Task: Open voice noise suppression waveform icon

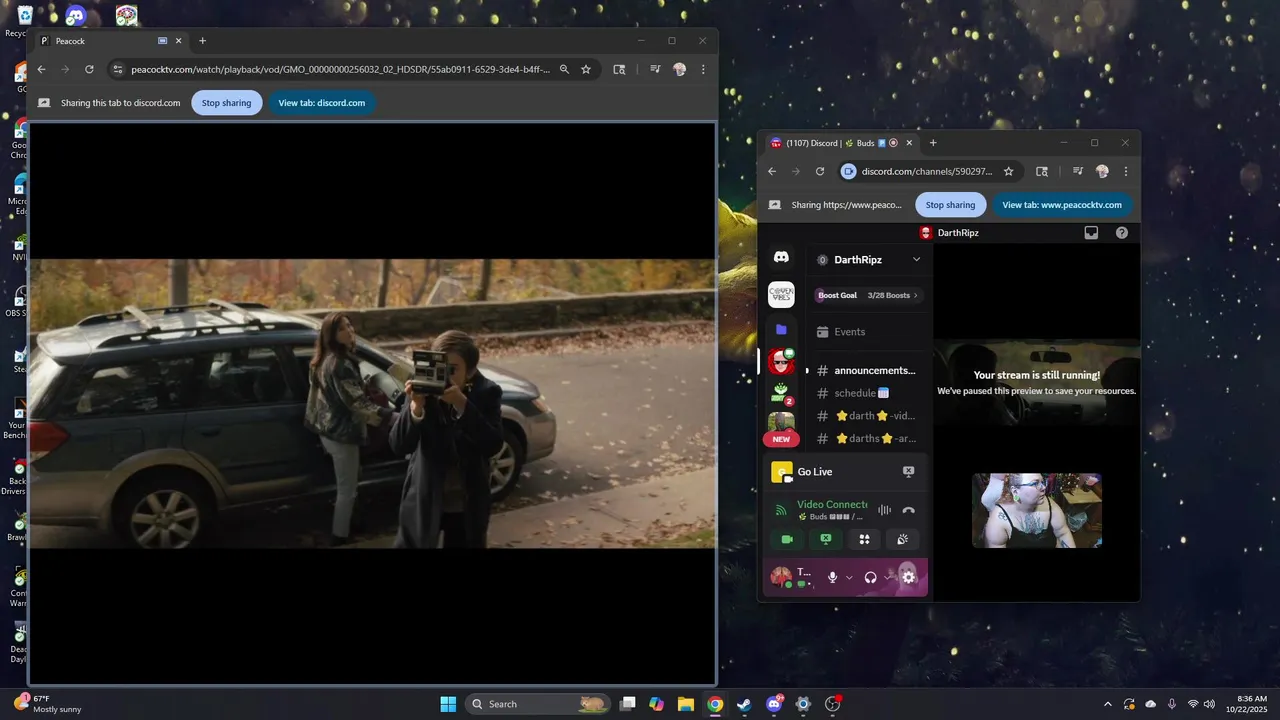Action: [884, 510]
